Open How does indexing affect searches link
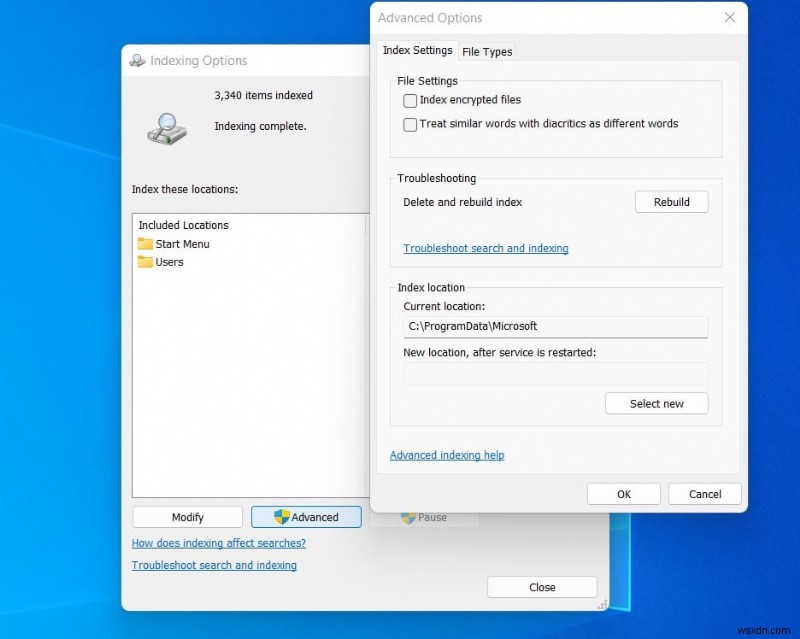 pos(218,543)
